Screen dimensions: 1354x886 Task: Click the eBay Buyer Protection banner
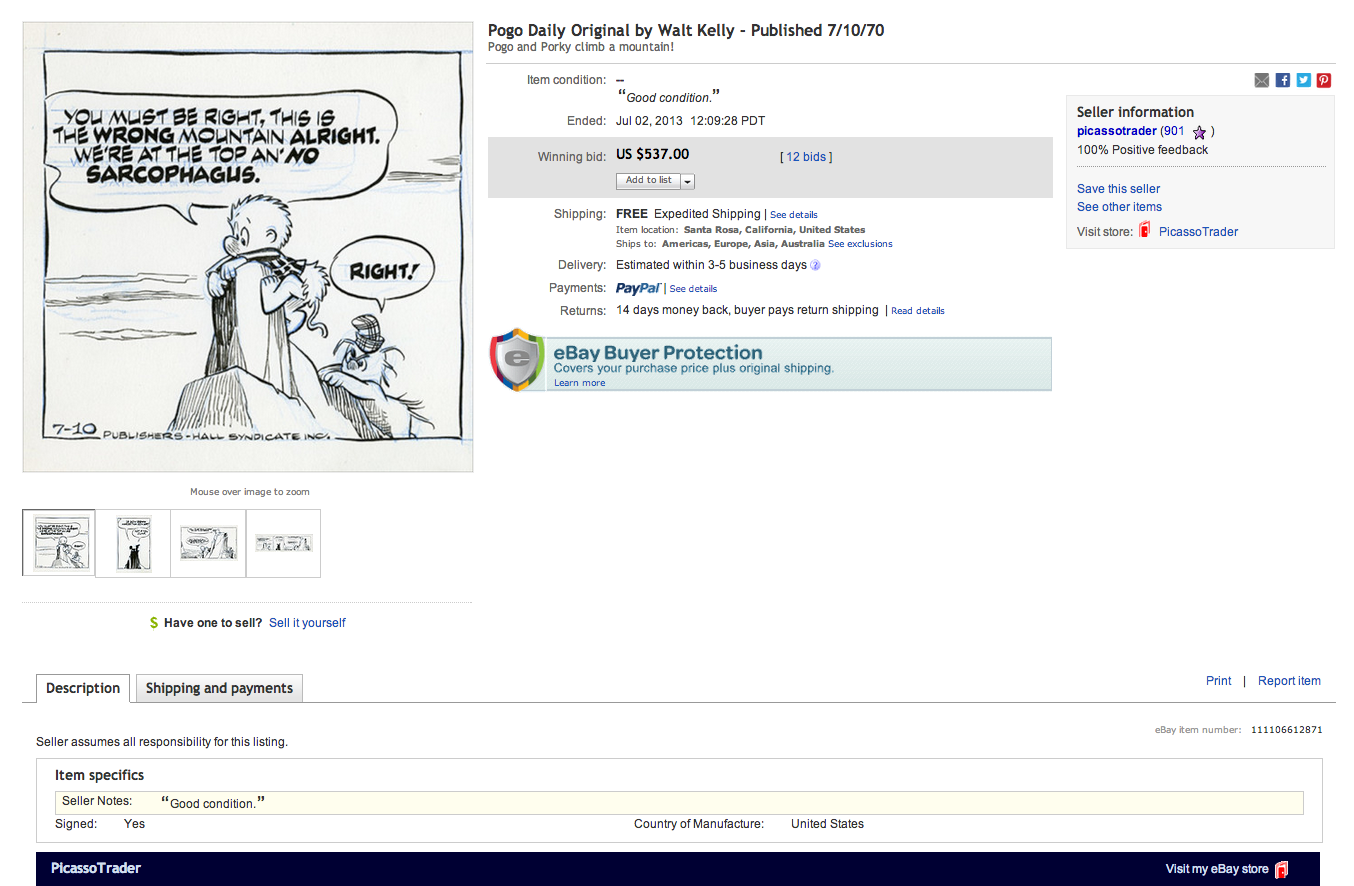click(770, 363)
